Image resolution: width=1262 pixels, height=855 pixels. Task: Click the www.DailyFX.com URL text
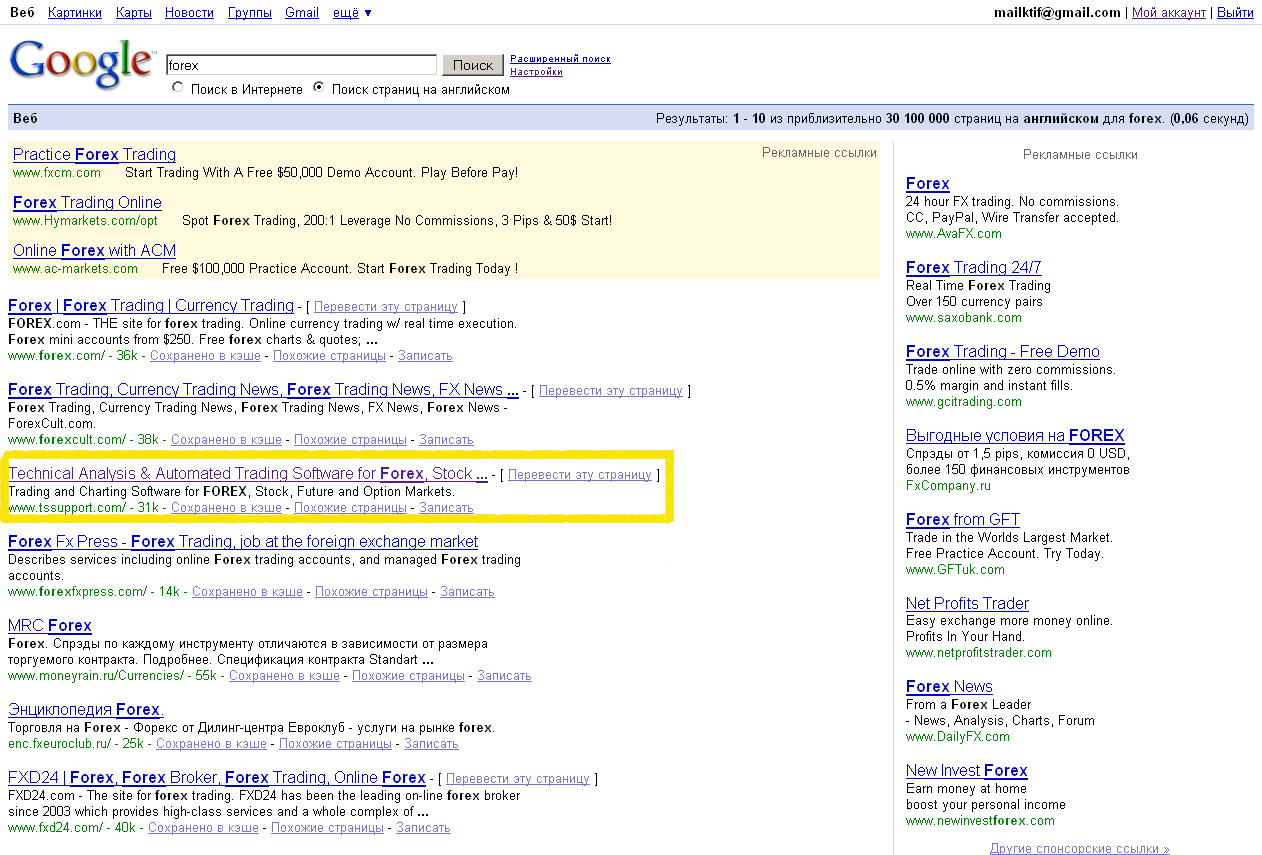pyautogui.click(x=958, y=737)
